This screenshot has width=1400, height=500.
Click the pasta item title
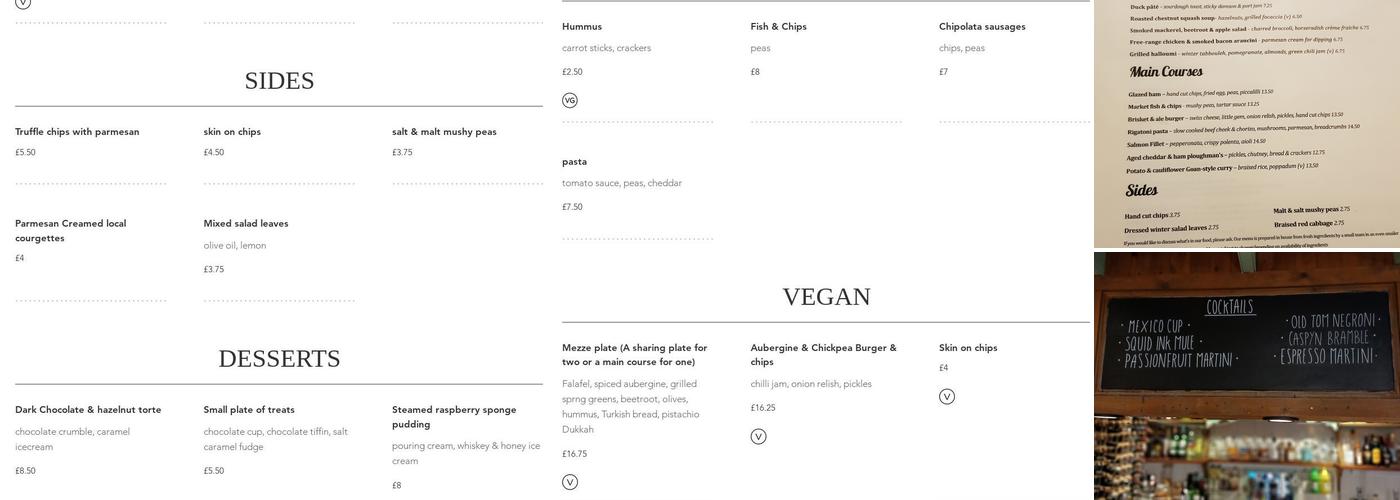pyautogui.click(x=574, y=162)
